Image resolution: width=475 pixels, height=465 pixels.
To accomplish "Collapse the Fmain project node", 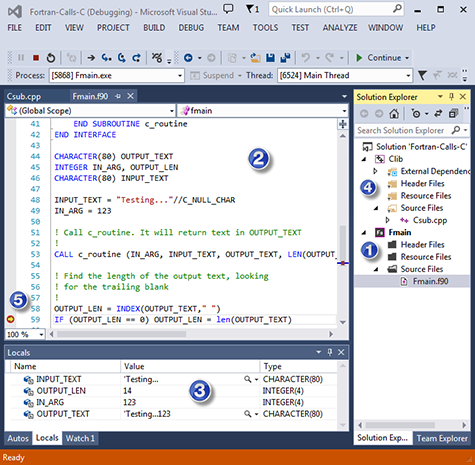I will click(x=364, y=233).
